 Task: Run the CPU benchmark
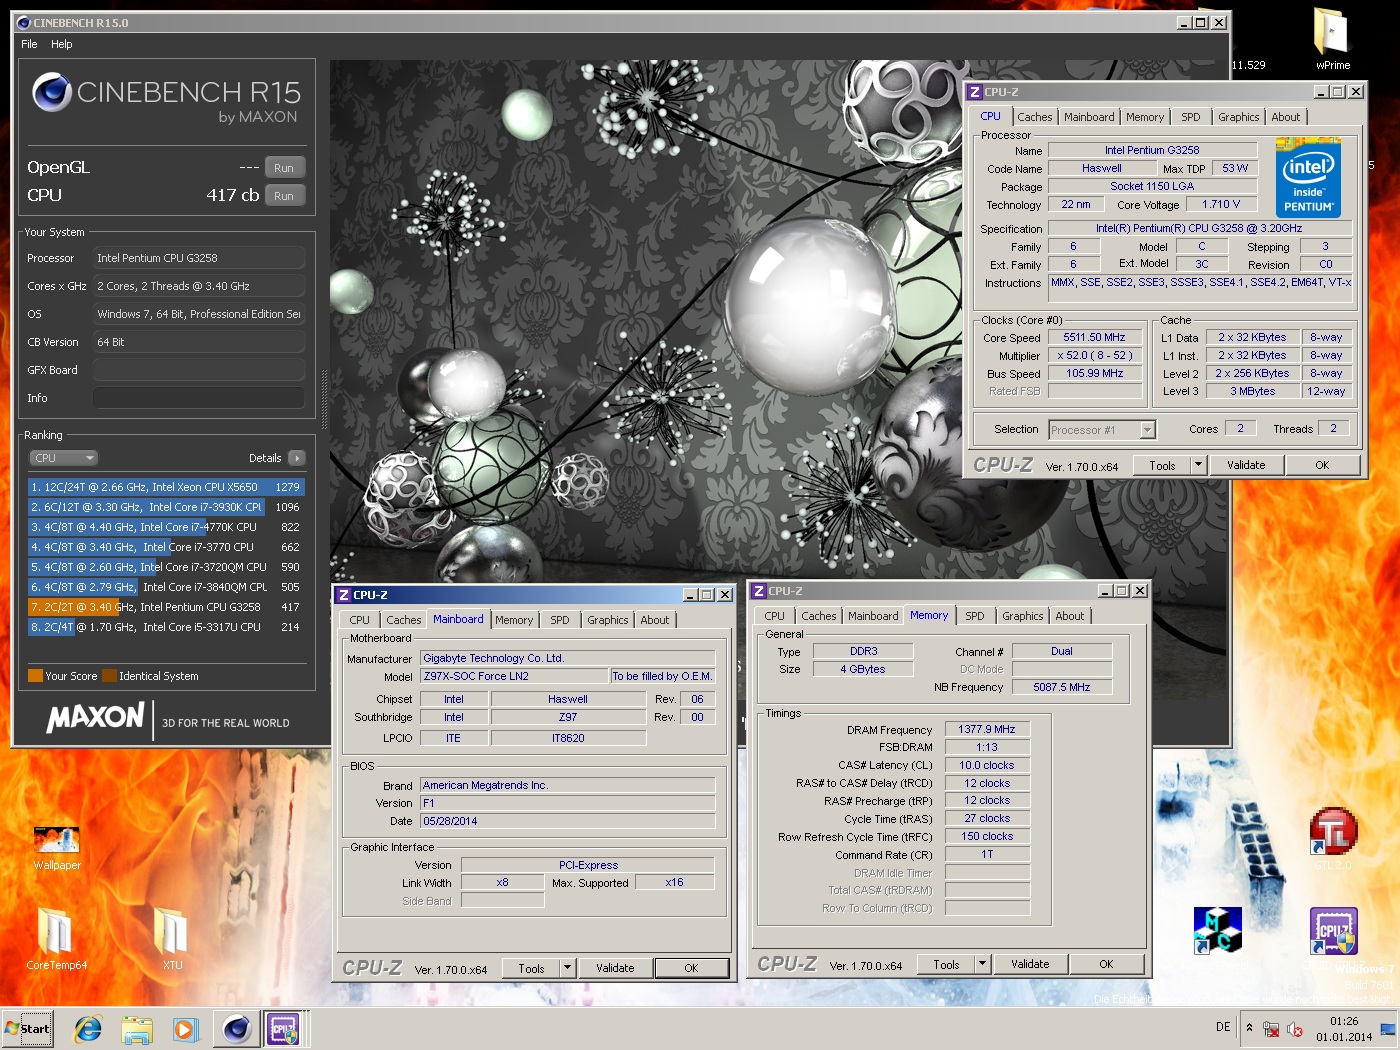284,196
